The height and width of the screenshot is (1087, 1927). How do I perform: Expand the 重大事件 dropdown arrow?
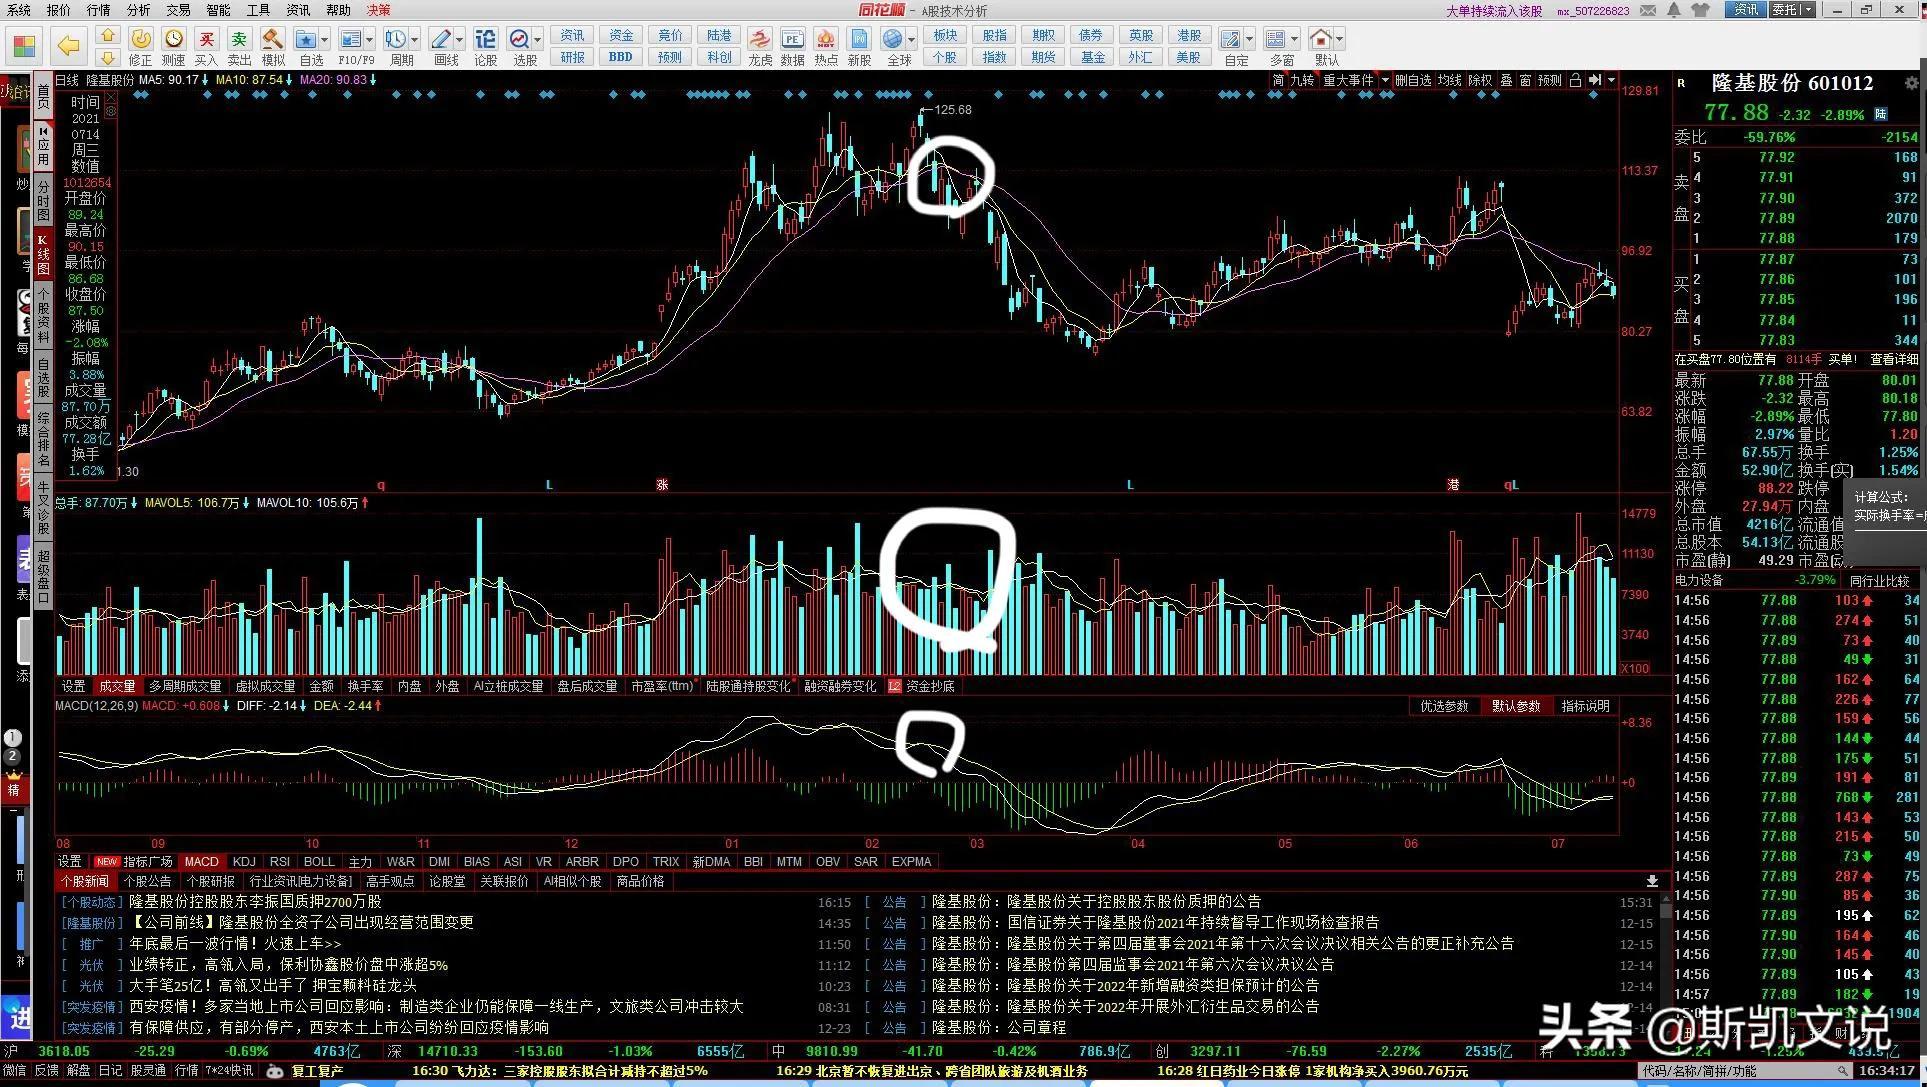click(x=1385, y=80)
